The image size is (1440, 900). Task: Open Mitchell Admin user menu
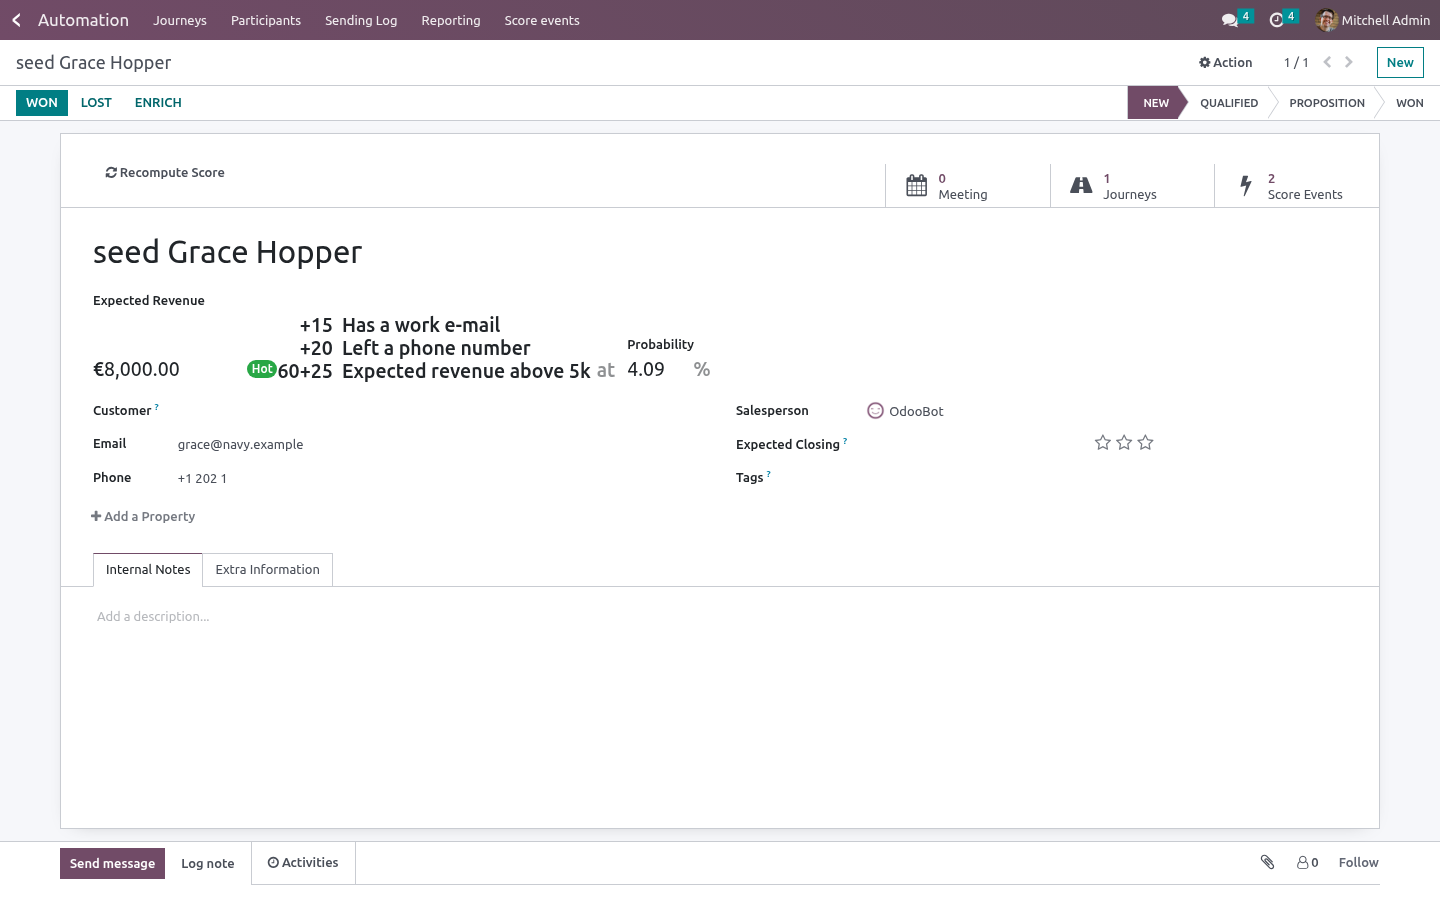tap(1373, 20)
